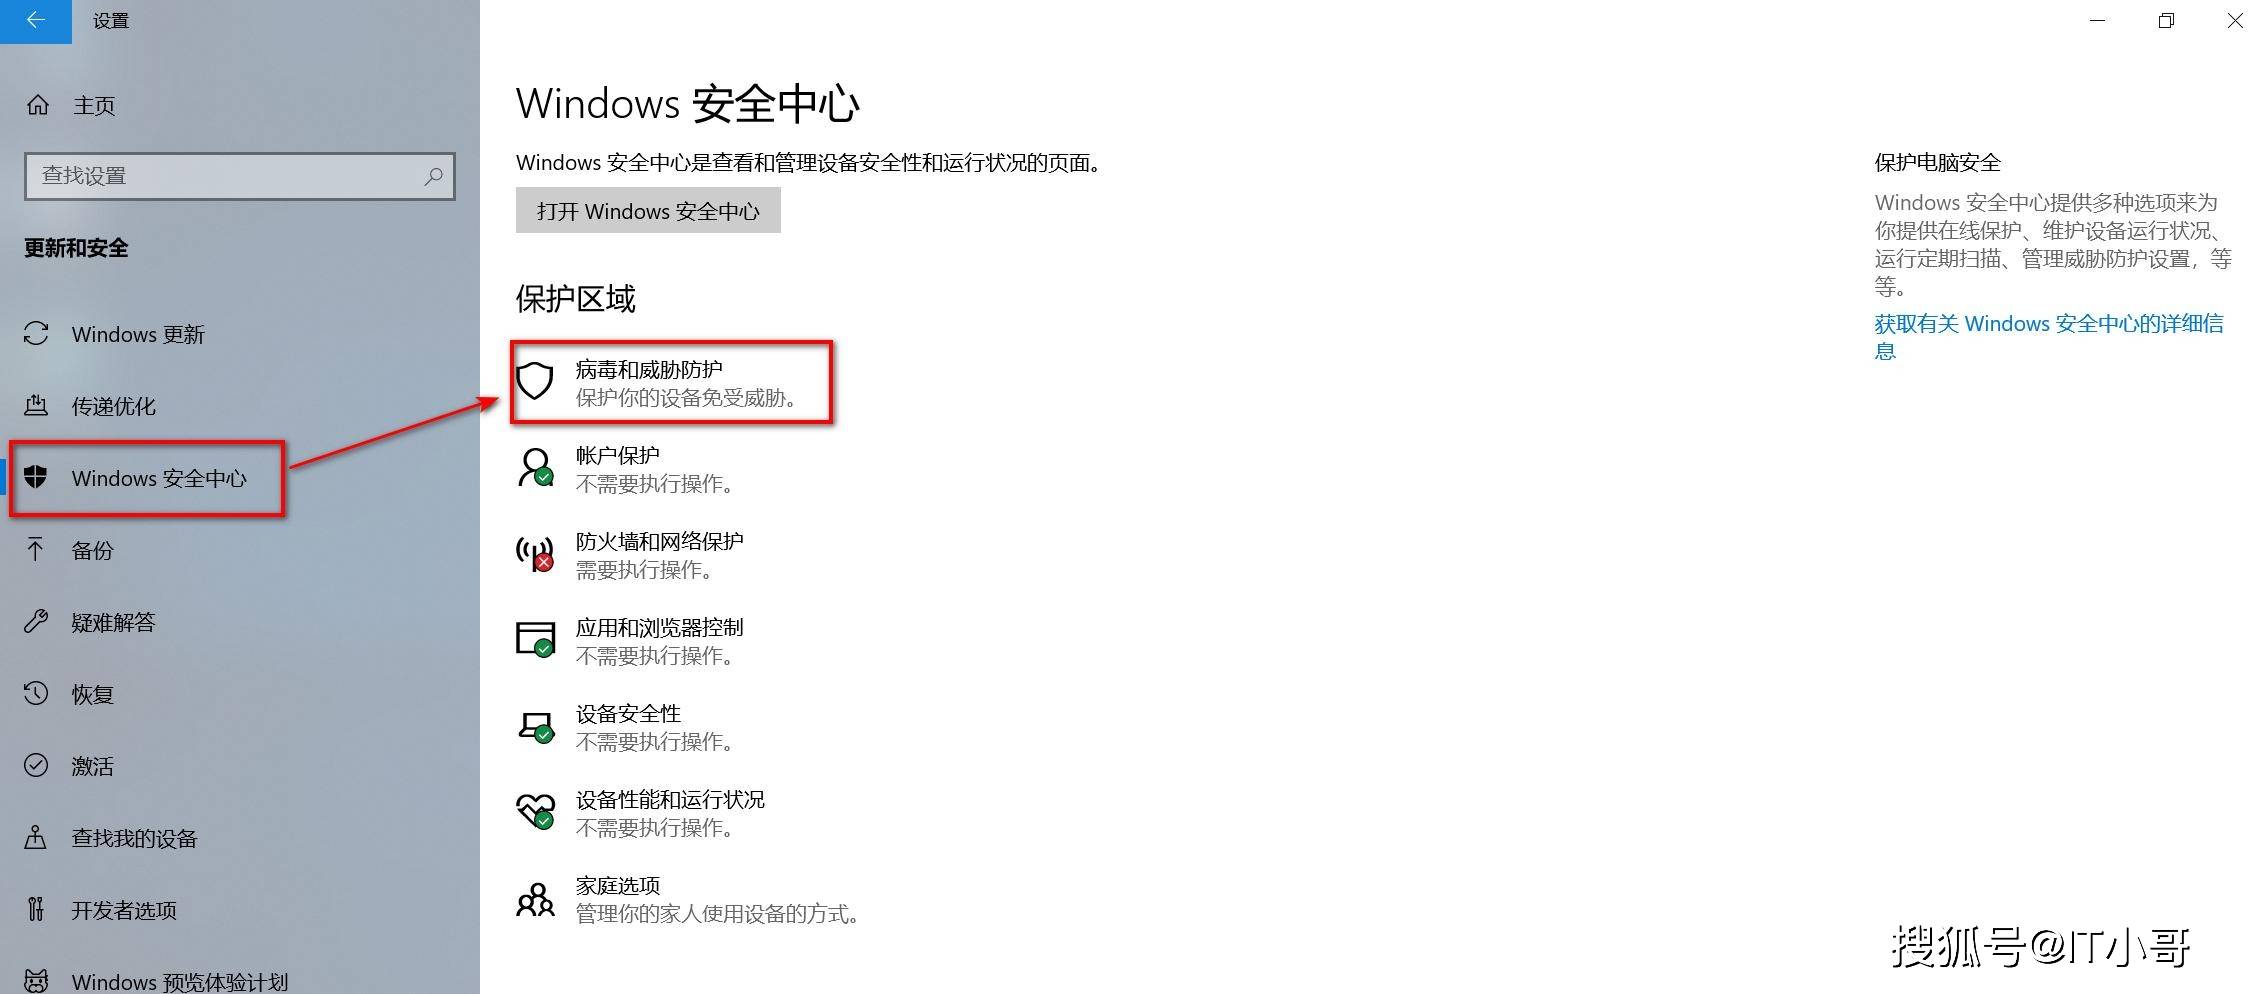Open 设备安全性 laptop icon
The width and height of the screenshot is (2248, 994).
pos(535,726)
